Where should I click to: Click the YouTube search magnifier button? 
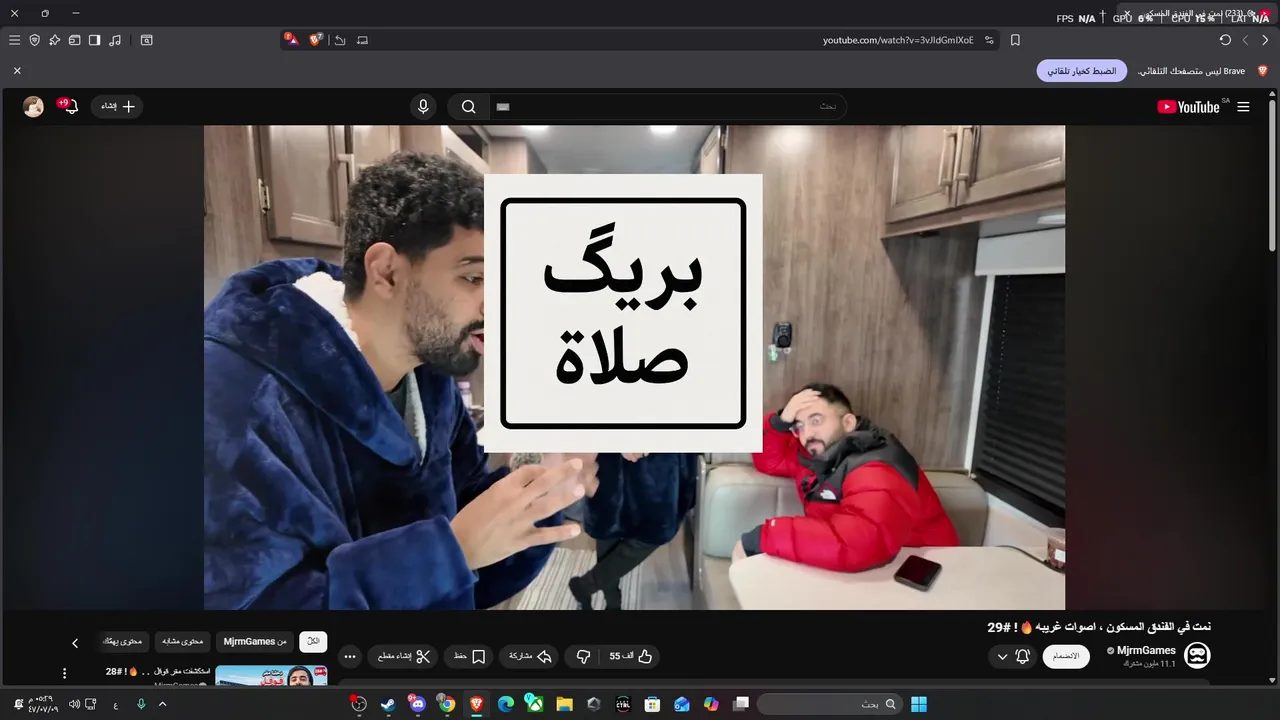[x=468, y=106]
